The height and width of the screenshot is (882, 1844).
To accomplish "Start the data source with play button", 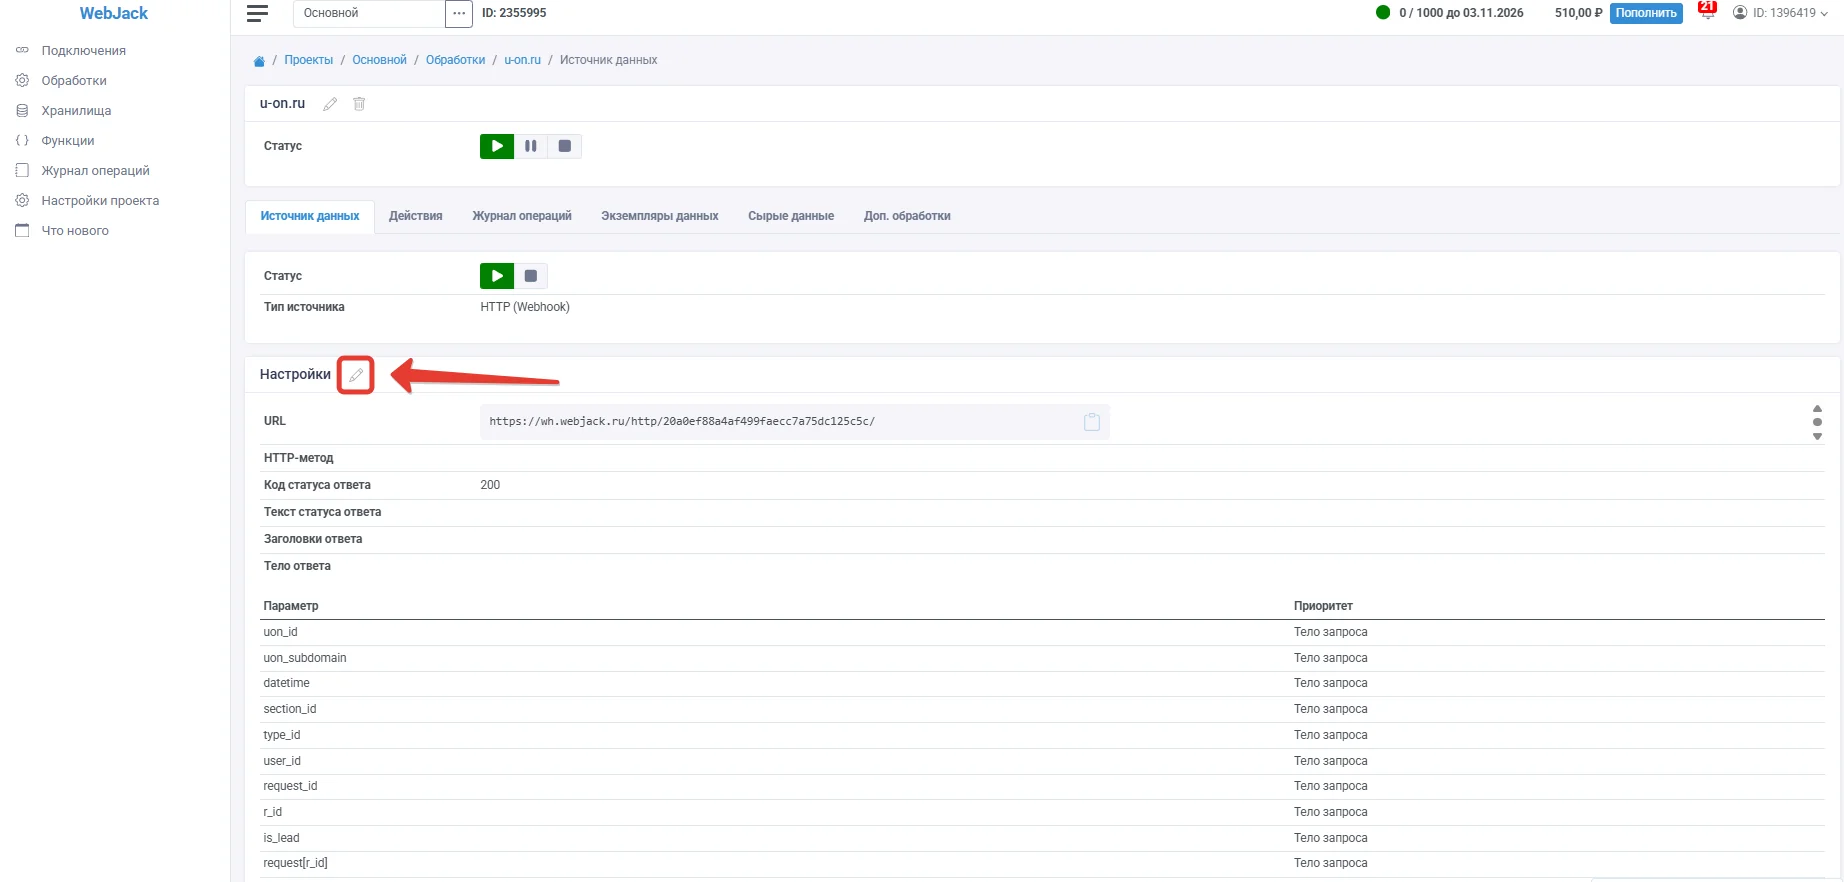I will click(x=497, y=276).
